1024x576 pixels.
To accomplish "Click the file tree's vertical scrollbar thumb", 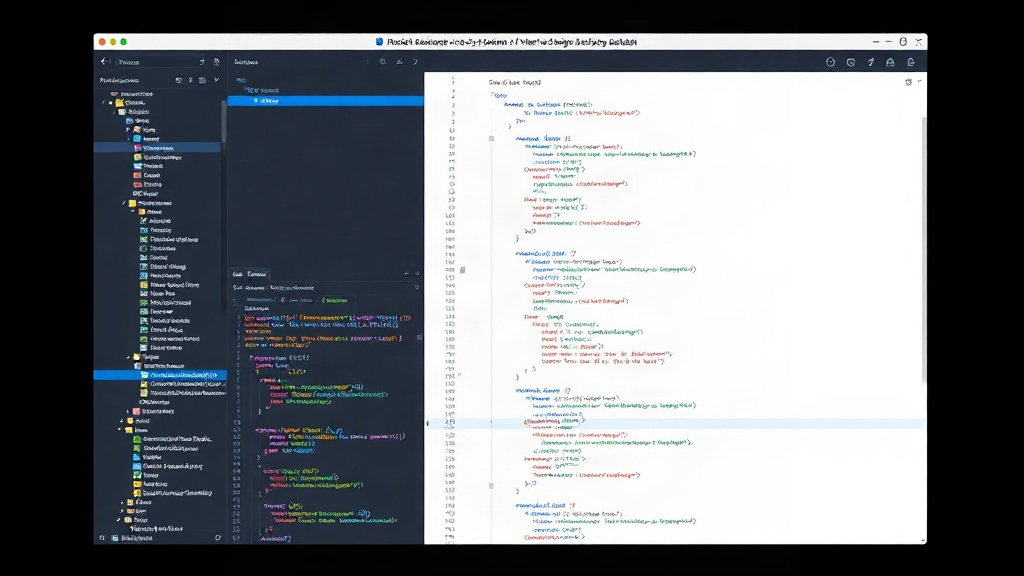I will (223, 122).
